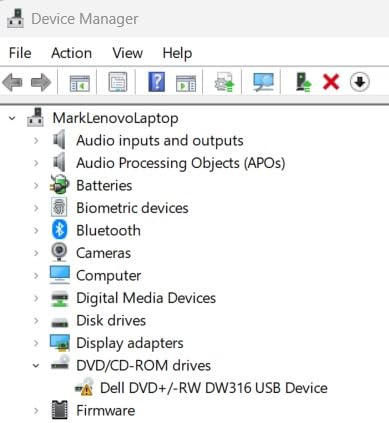389x423 pixels.
Task: Click the Digital Media Devices icon
Action: pyautogui.click(x=59, y=298)
